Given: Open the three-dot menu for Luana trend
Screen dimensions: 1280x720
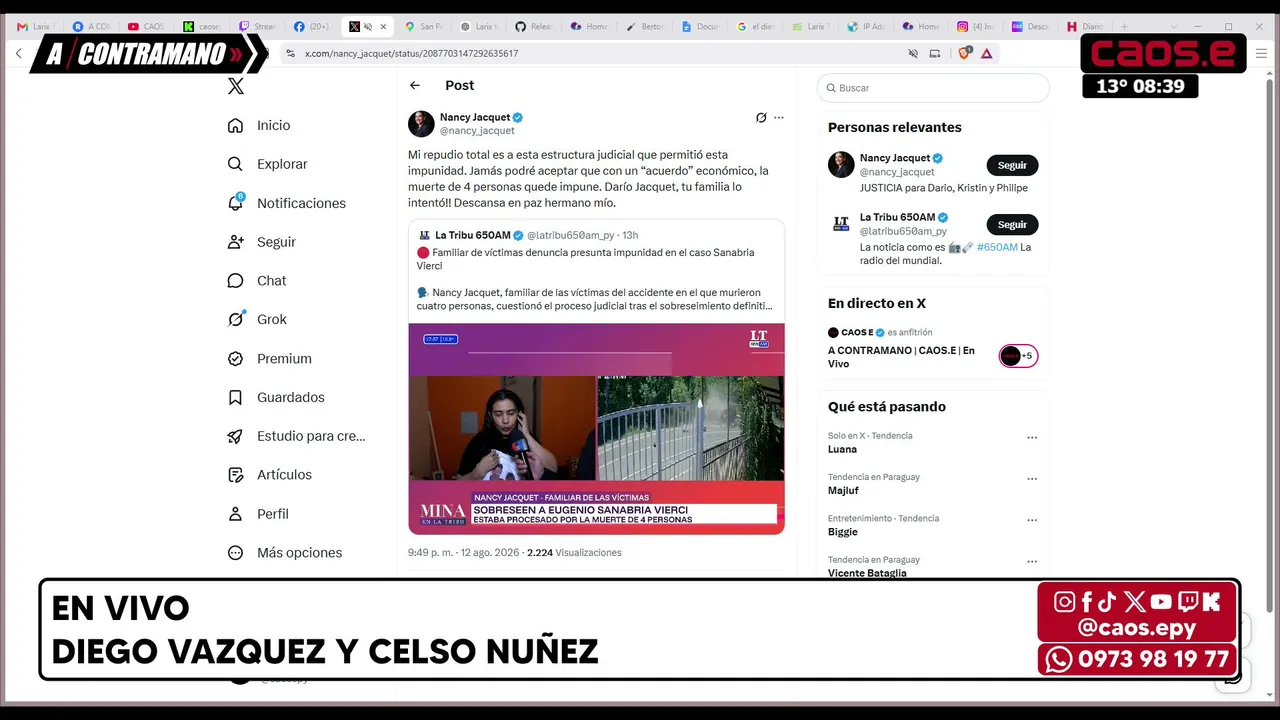Looking at the screenshot, I should pos(1032,437).
